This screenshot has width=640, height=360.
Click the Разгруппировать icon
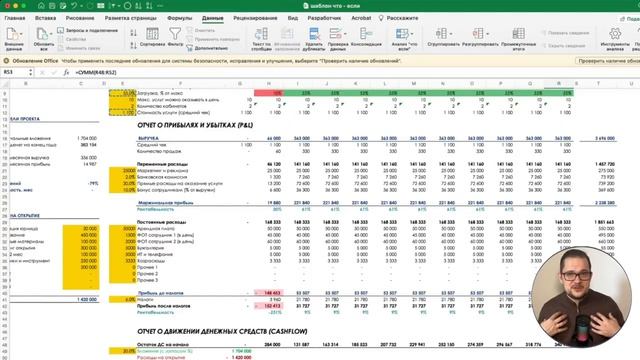click(478, 34)
